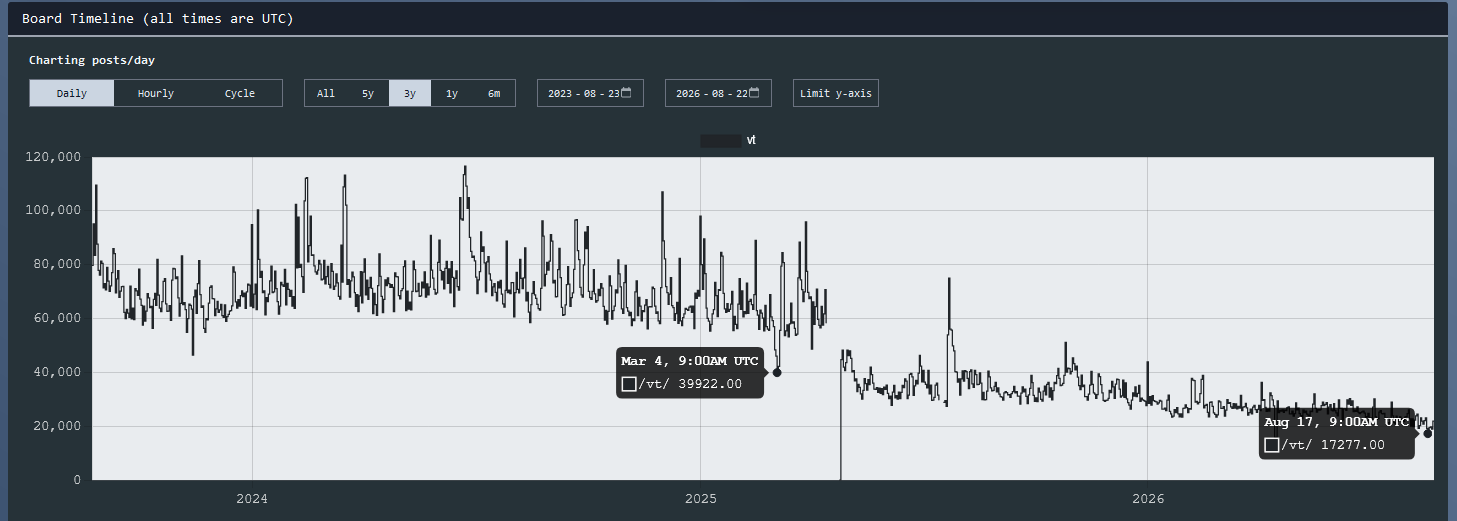Toggle the vt series legend swatch
This screenshot has height=521, width=1457.
tap(720, 141)
